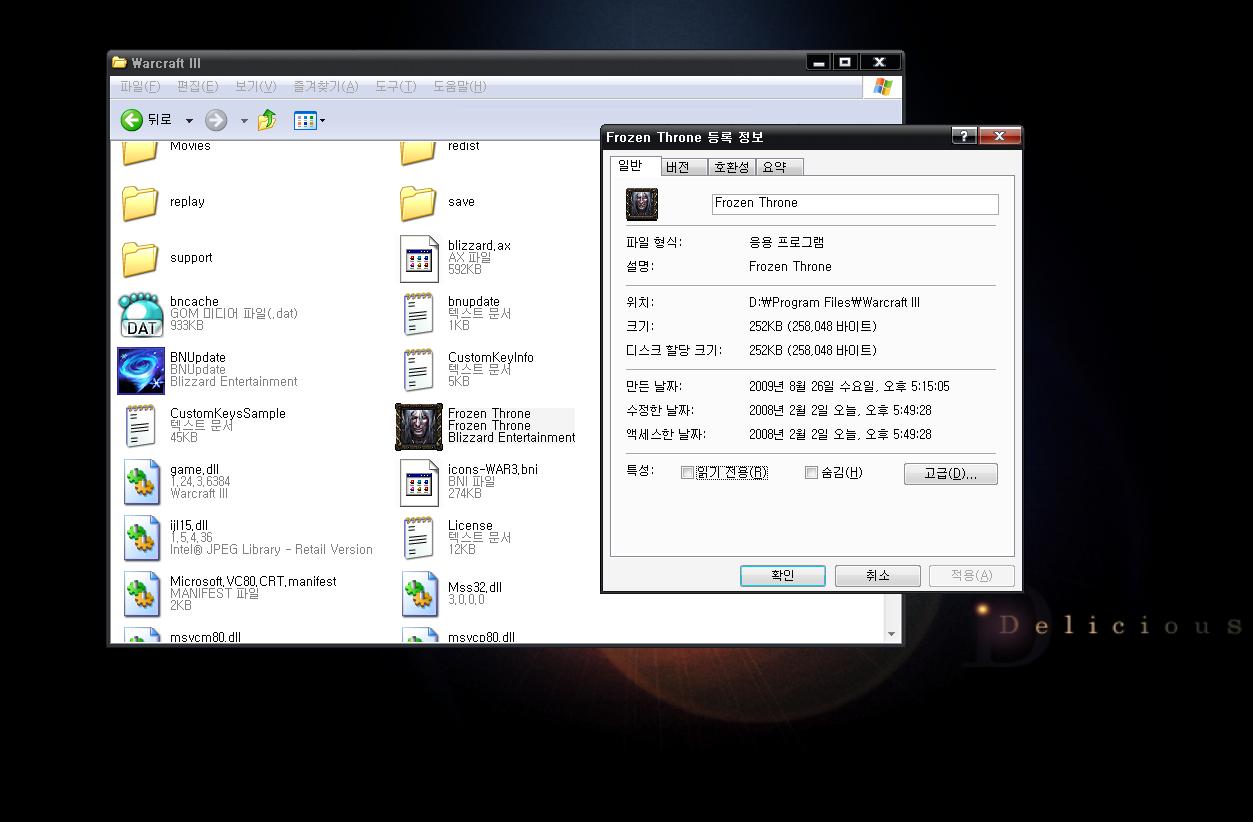Viewport: 1253px width, 822px height.
Task: Open the 고급(D)... advanced attributes button
Action: [x=950, y=473]
